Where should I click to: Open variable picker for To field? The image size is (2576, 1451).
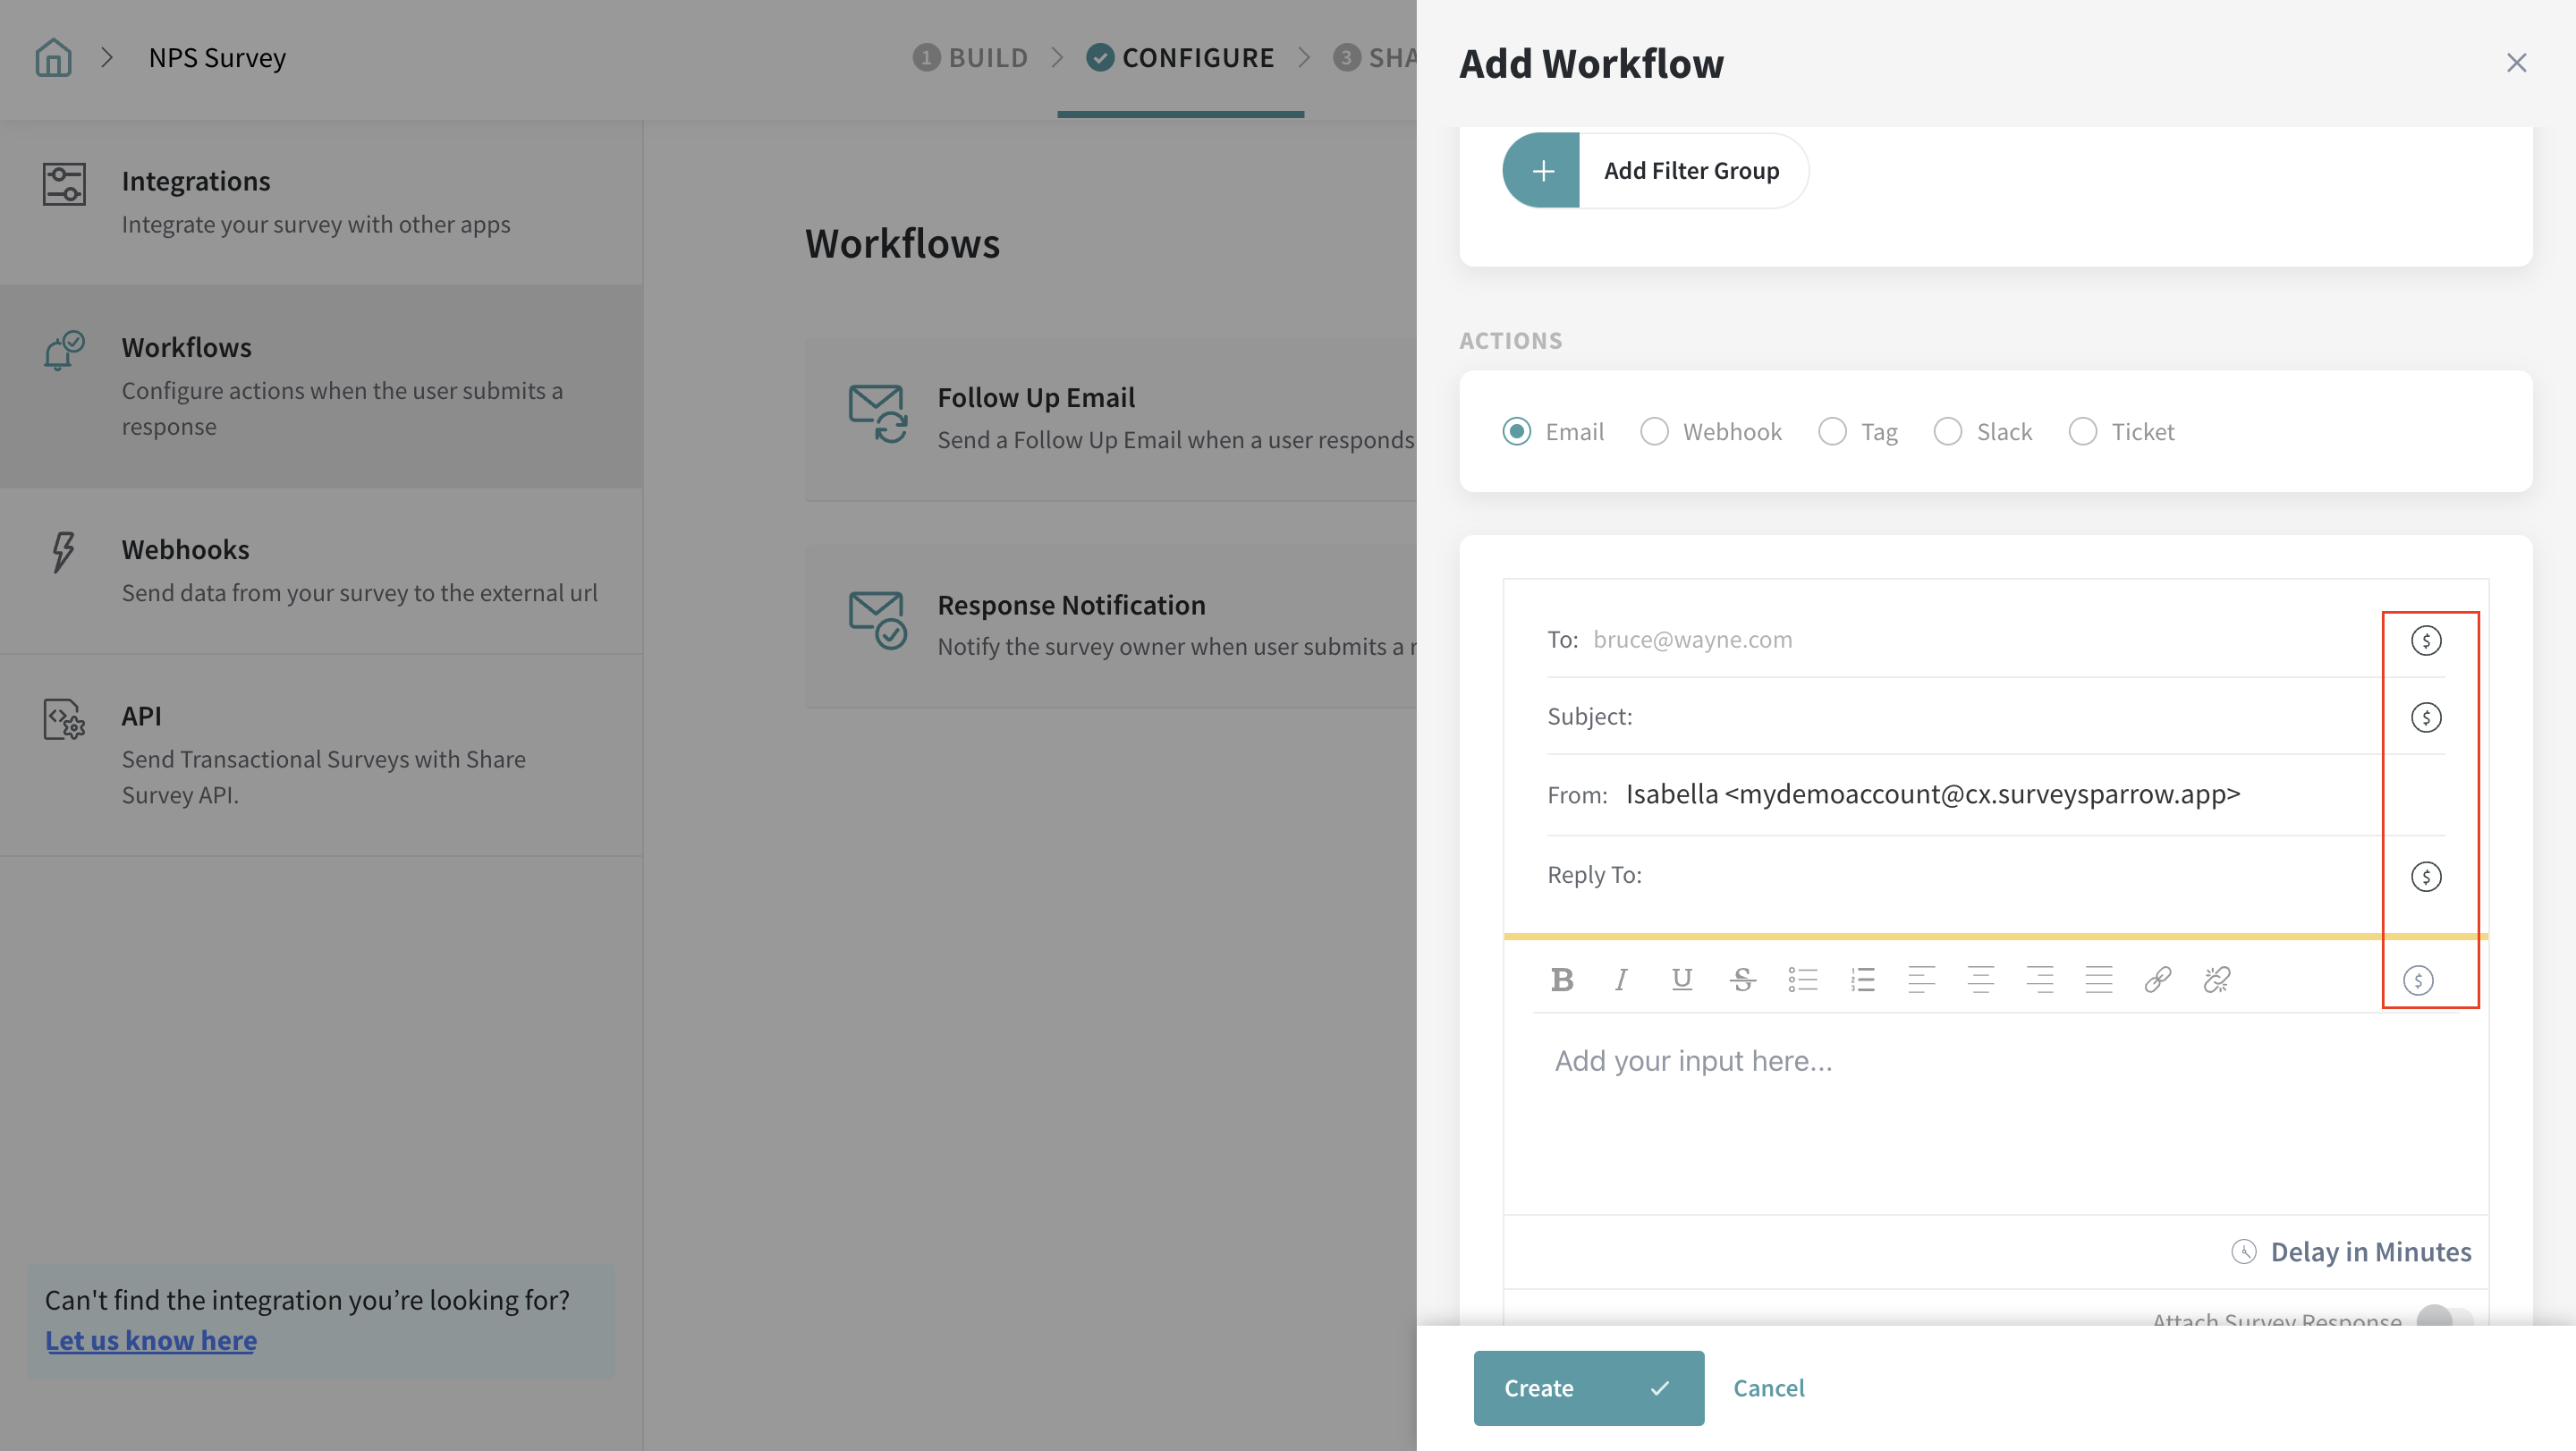point(2425,640)
